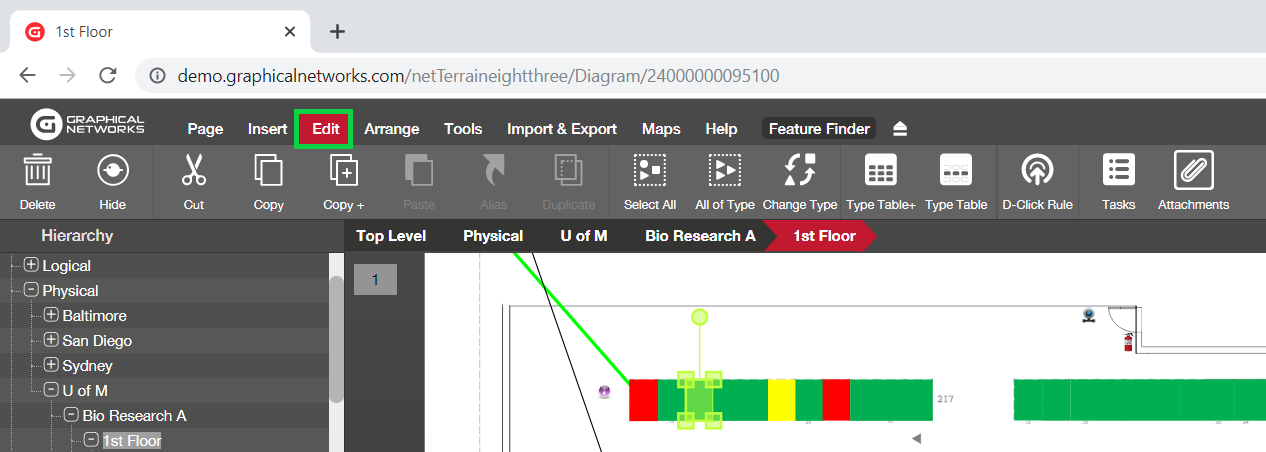Click the Hide toolbar icon
Viewport: 1266px width, 452px height.
(x=113, y=170)
